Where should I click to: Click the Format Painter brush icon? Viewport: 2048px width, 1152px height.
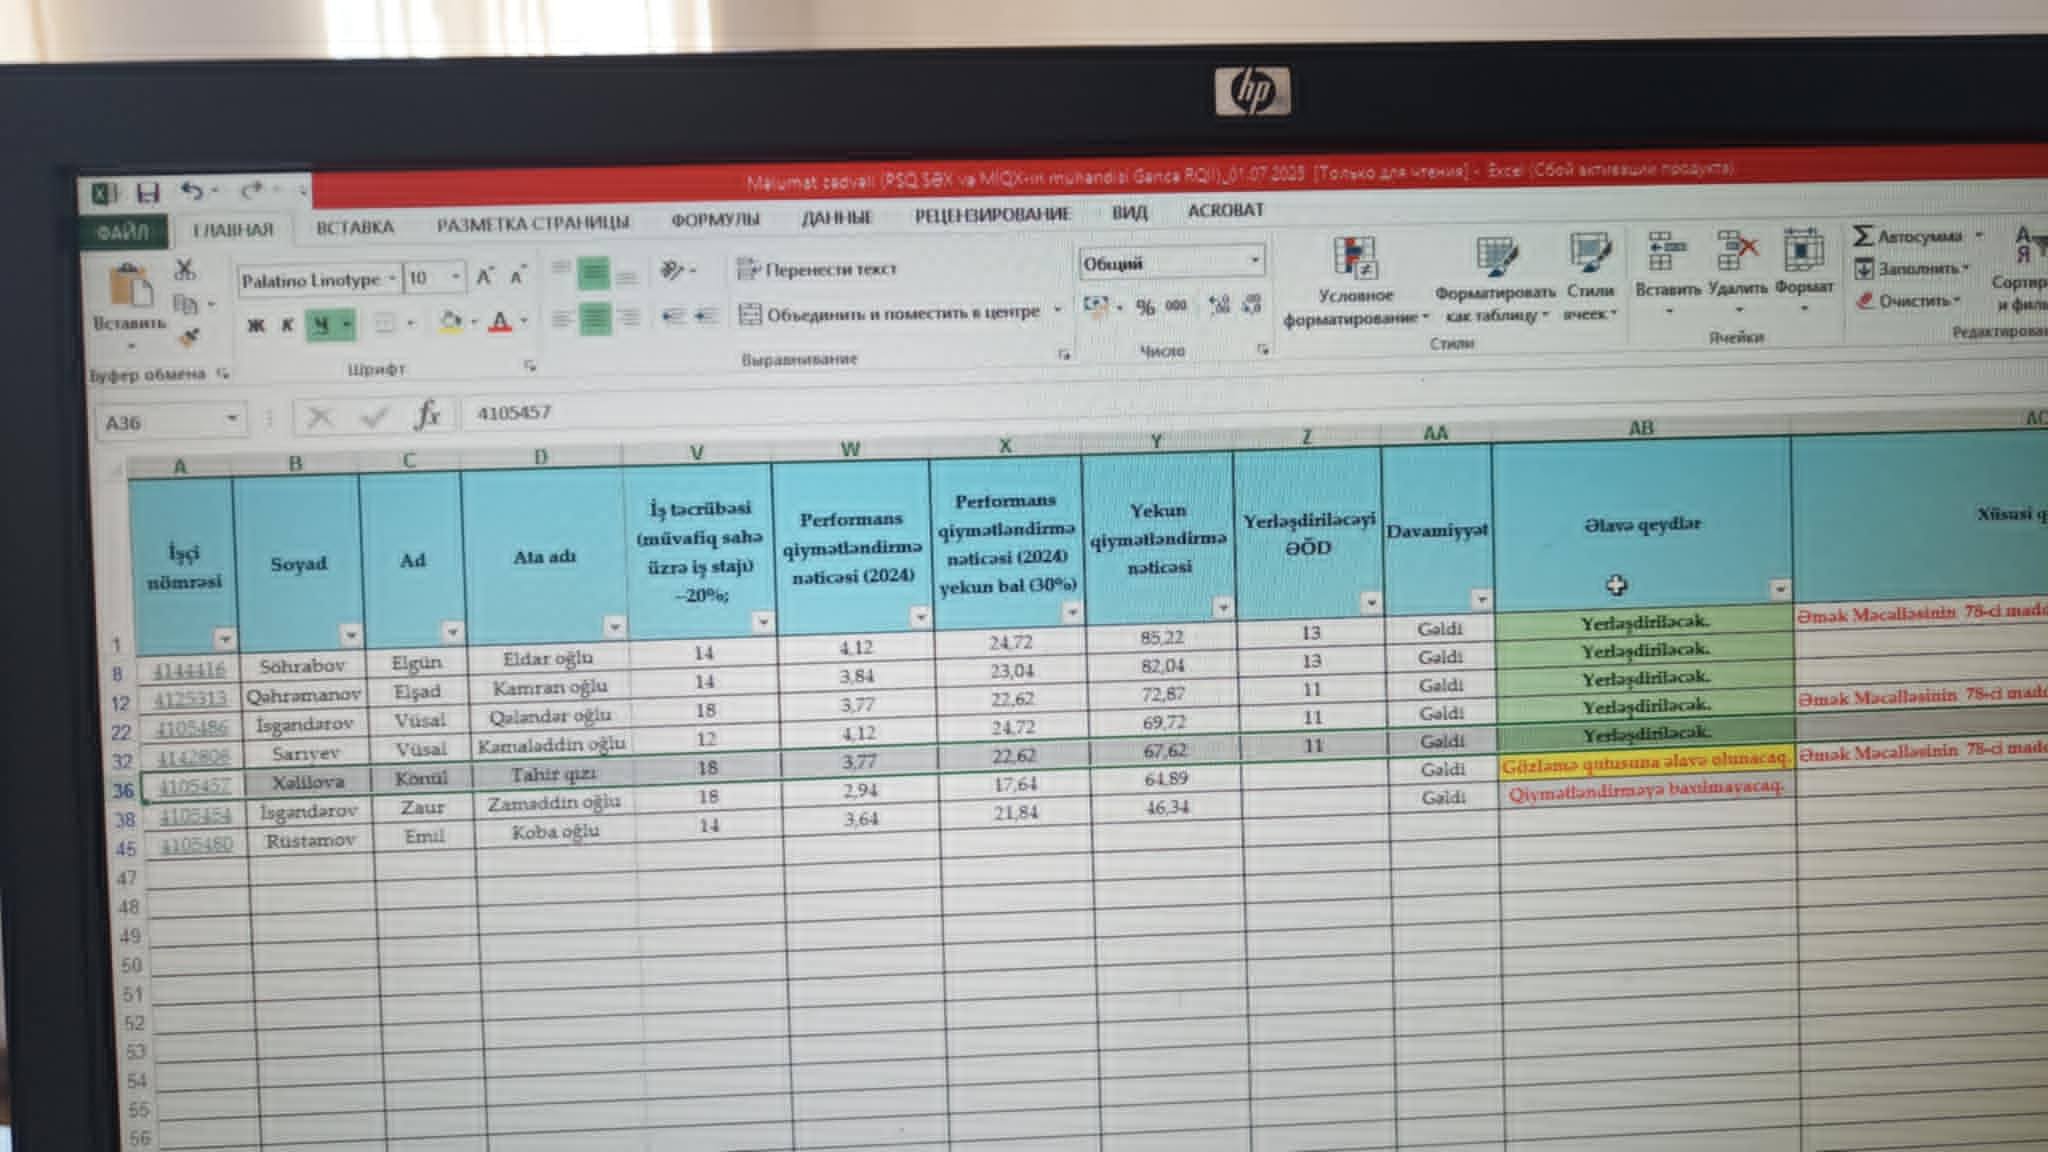189,338
